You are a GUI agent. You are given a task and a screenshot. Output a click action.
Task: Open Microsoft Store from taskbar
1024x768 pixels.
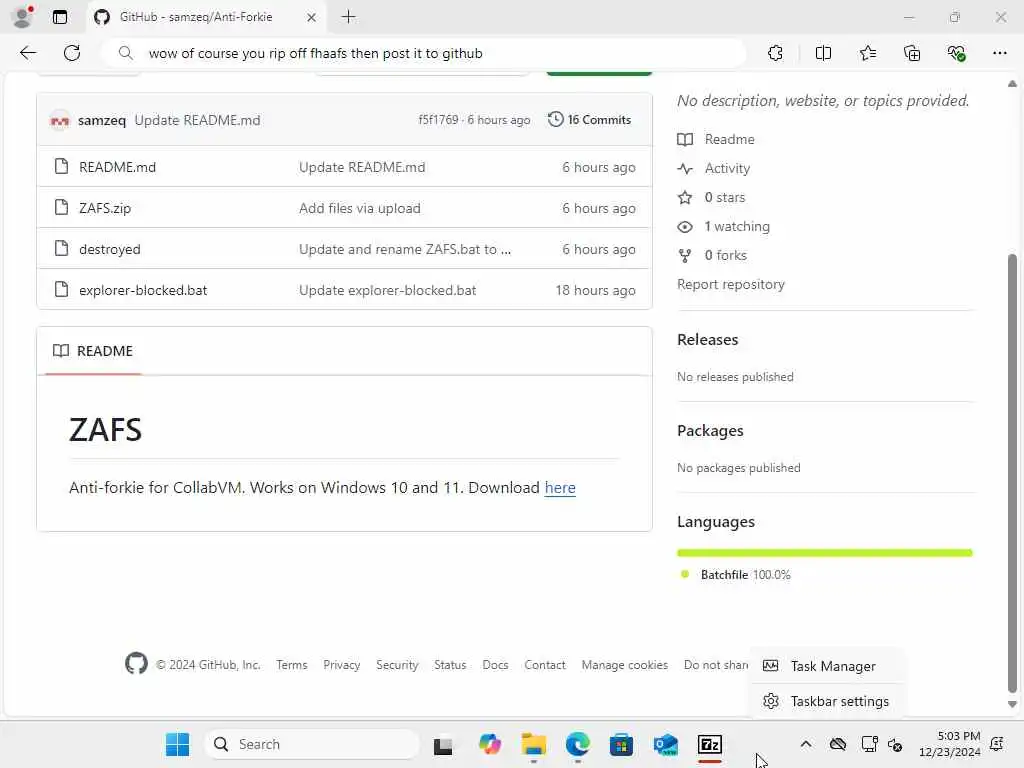[621, 744]
